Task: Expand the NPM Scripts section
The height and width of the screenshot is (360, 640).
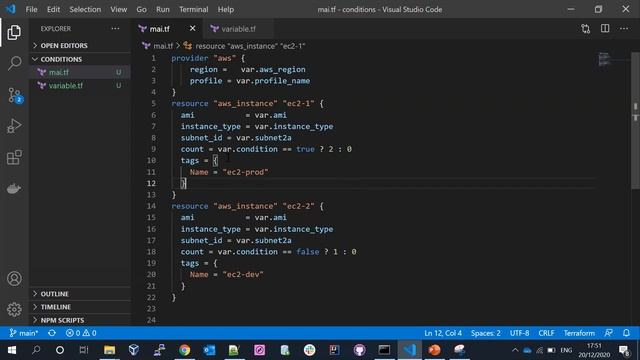Action: 80,320
